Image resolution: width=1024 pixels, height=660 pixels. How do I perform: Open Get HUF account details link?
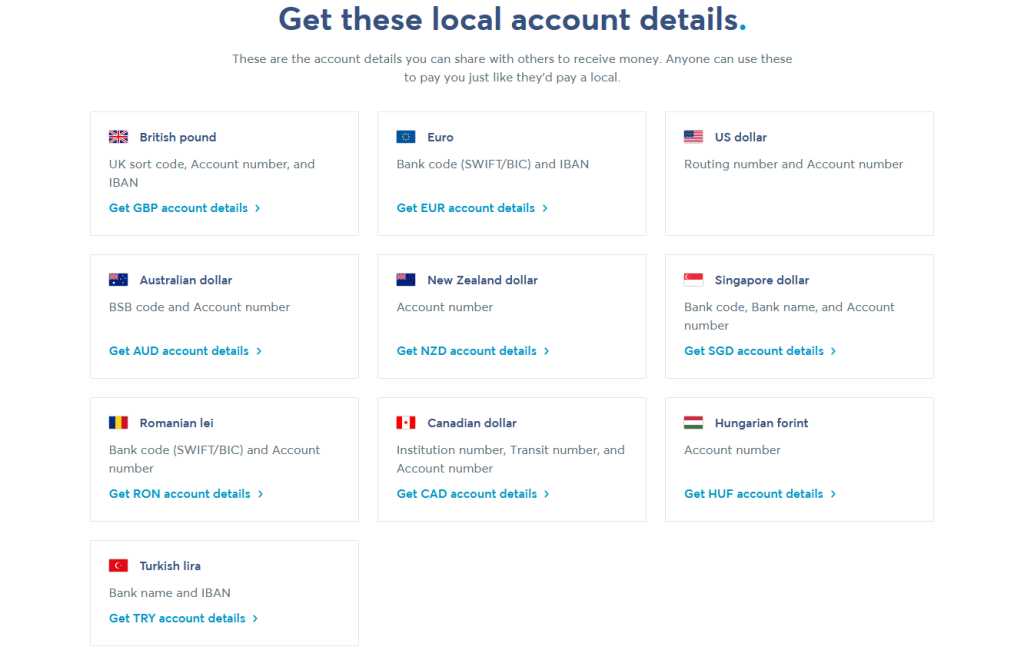click(753, 494)
